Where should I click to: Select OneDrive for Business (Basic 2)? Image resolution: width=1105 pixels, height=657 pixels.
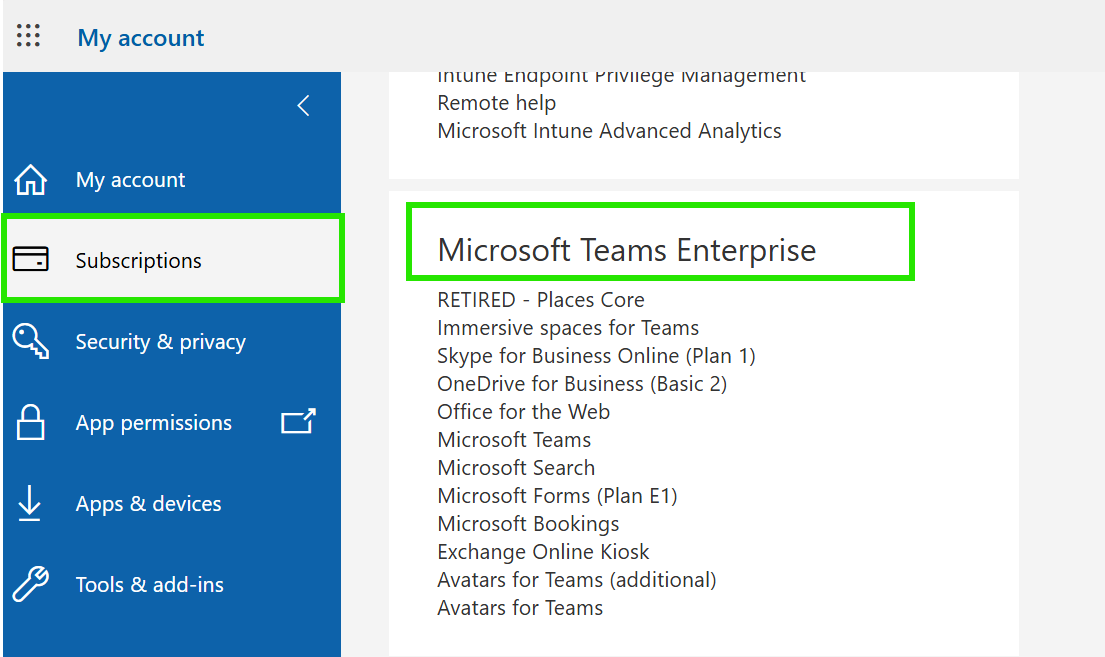(582, 384)
